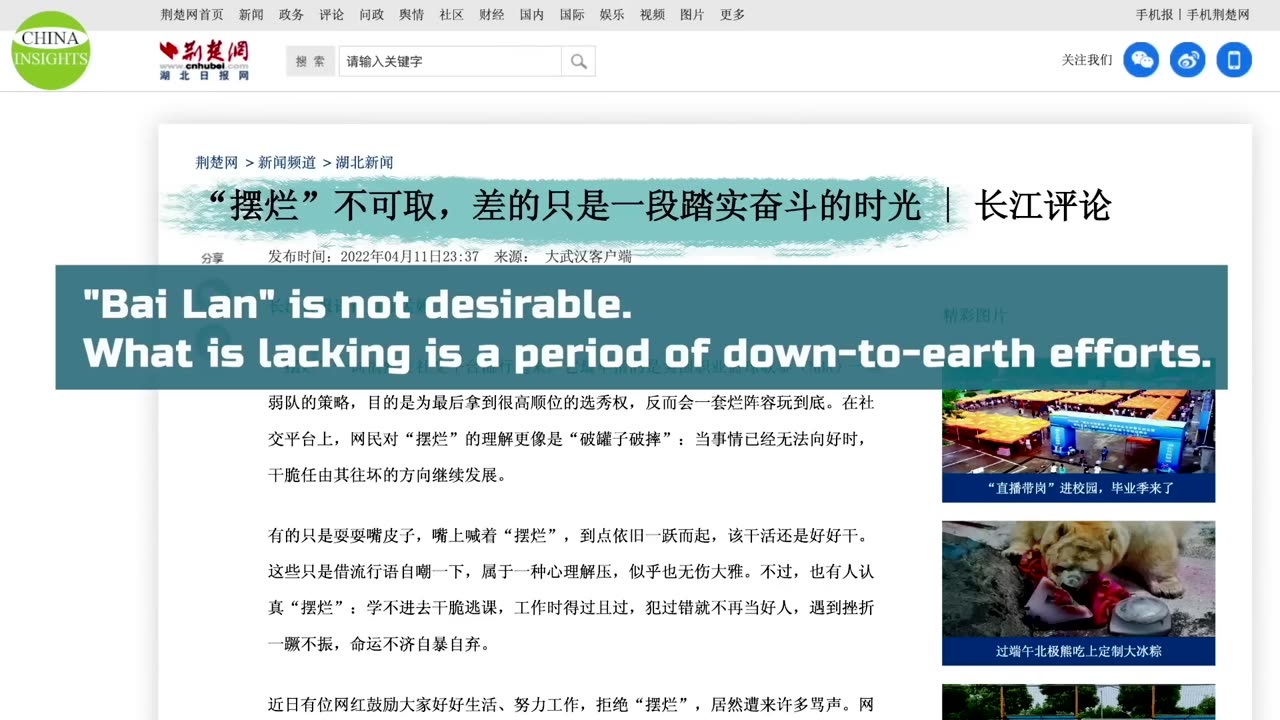Open the 问政 navigation item
Screen dimensions: 1280x720
click(372, 15)
